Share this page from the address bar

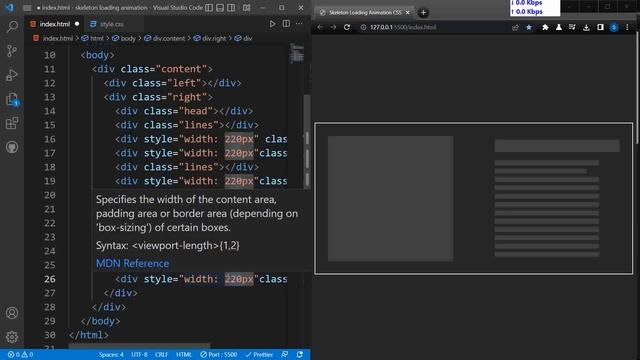515,27
